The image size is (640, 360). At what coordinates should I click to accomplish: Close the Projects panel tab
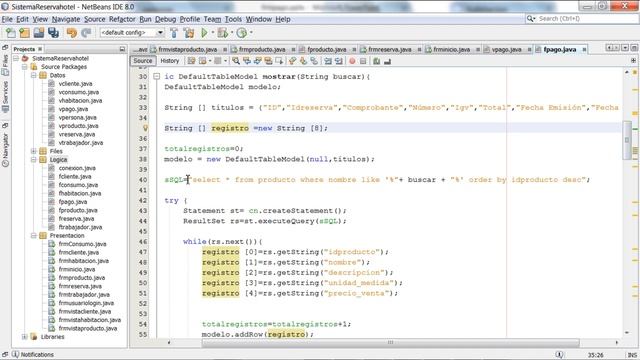click(x=40, y=49)
